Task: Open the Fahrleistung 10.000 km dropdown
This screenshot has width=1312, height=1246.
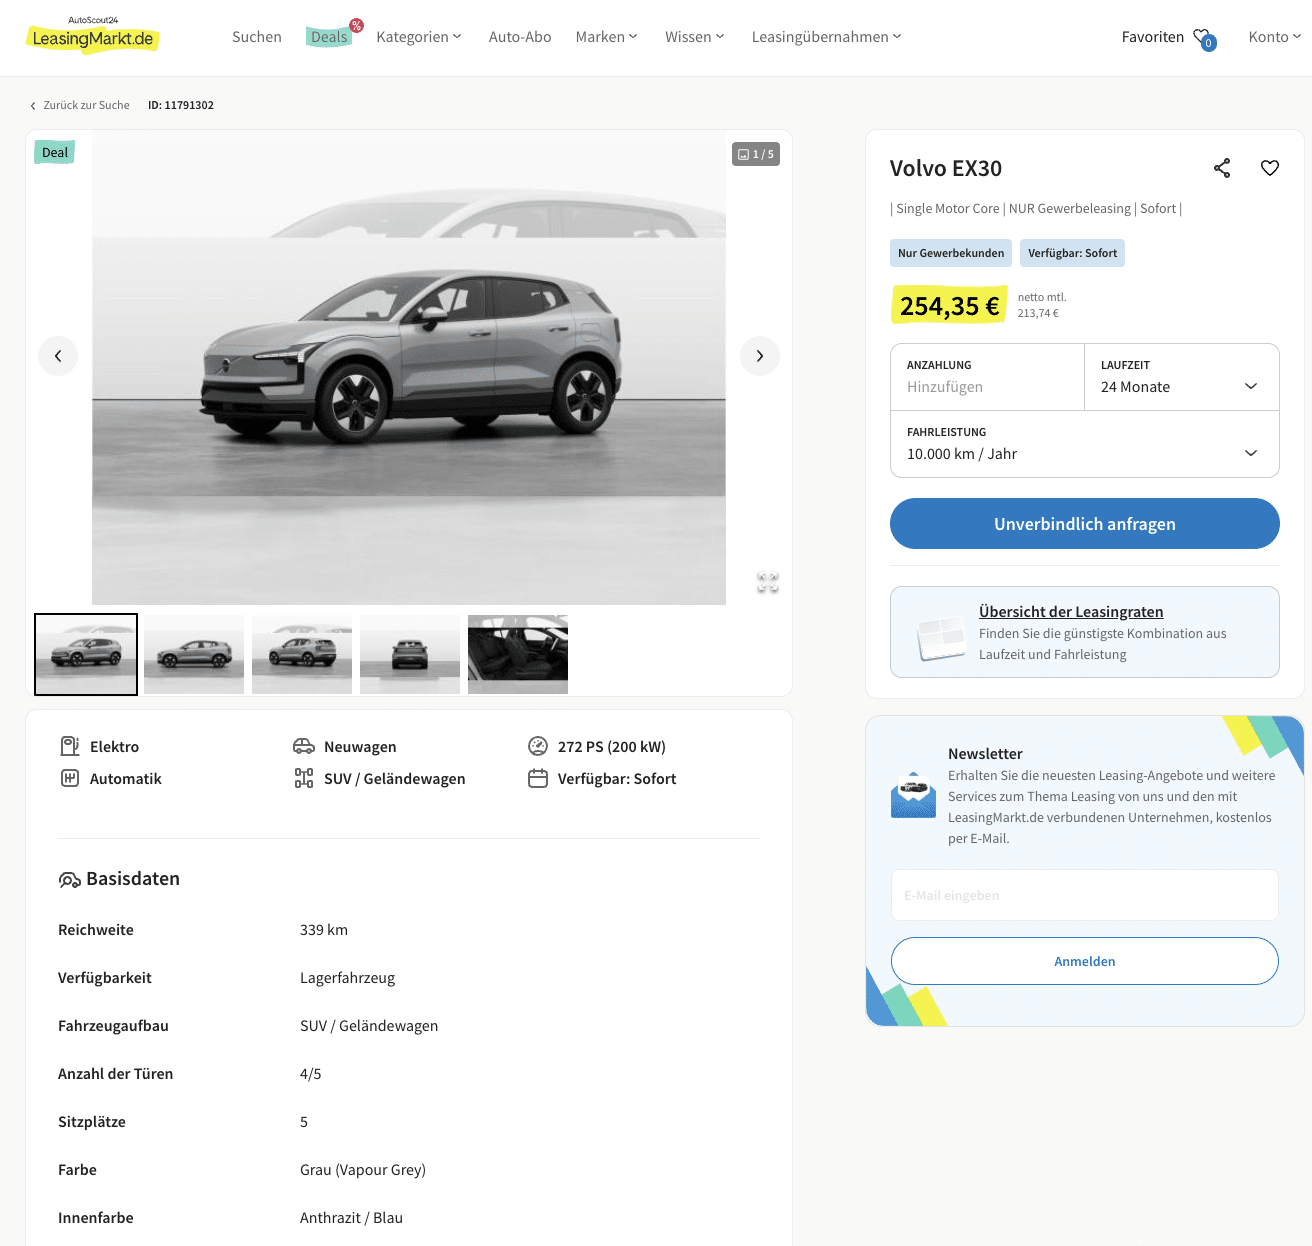Action: pyautogui.click(x=1085, y=444)
